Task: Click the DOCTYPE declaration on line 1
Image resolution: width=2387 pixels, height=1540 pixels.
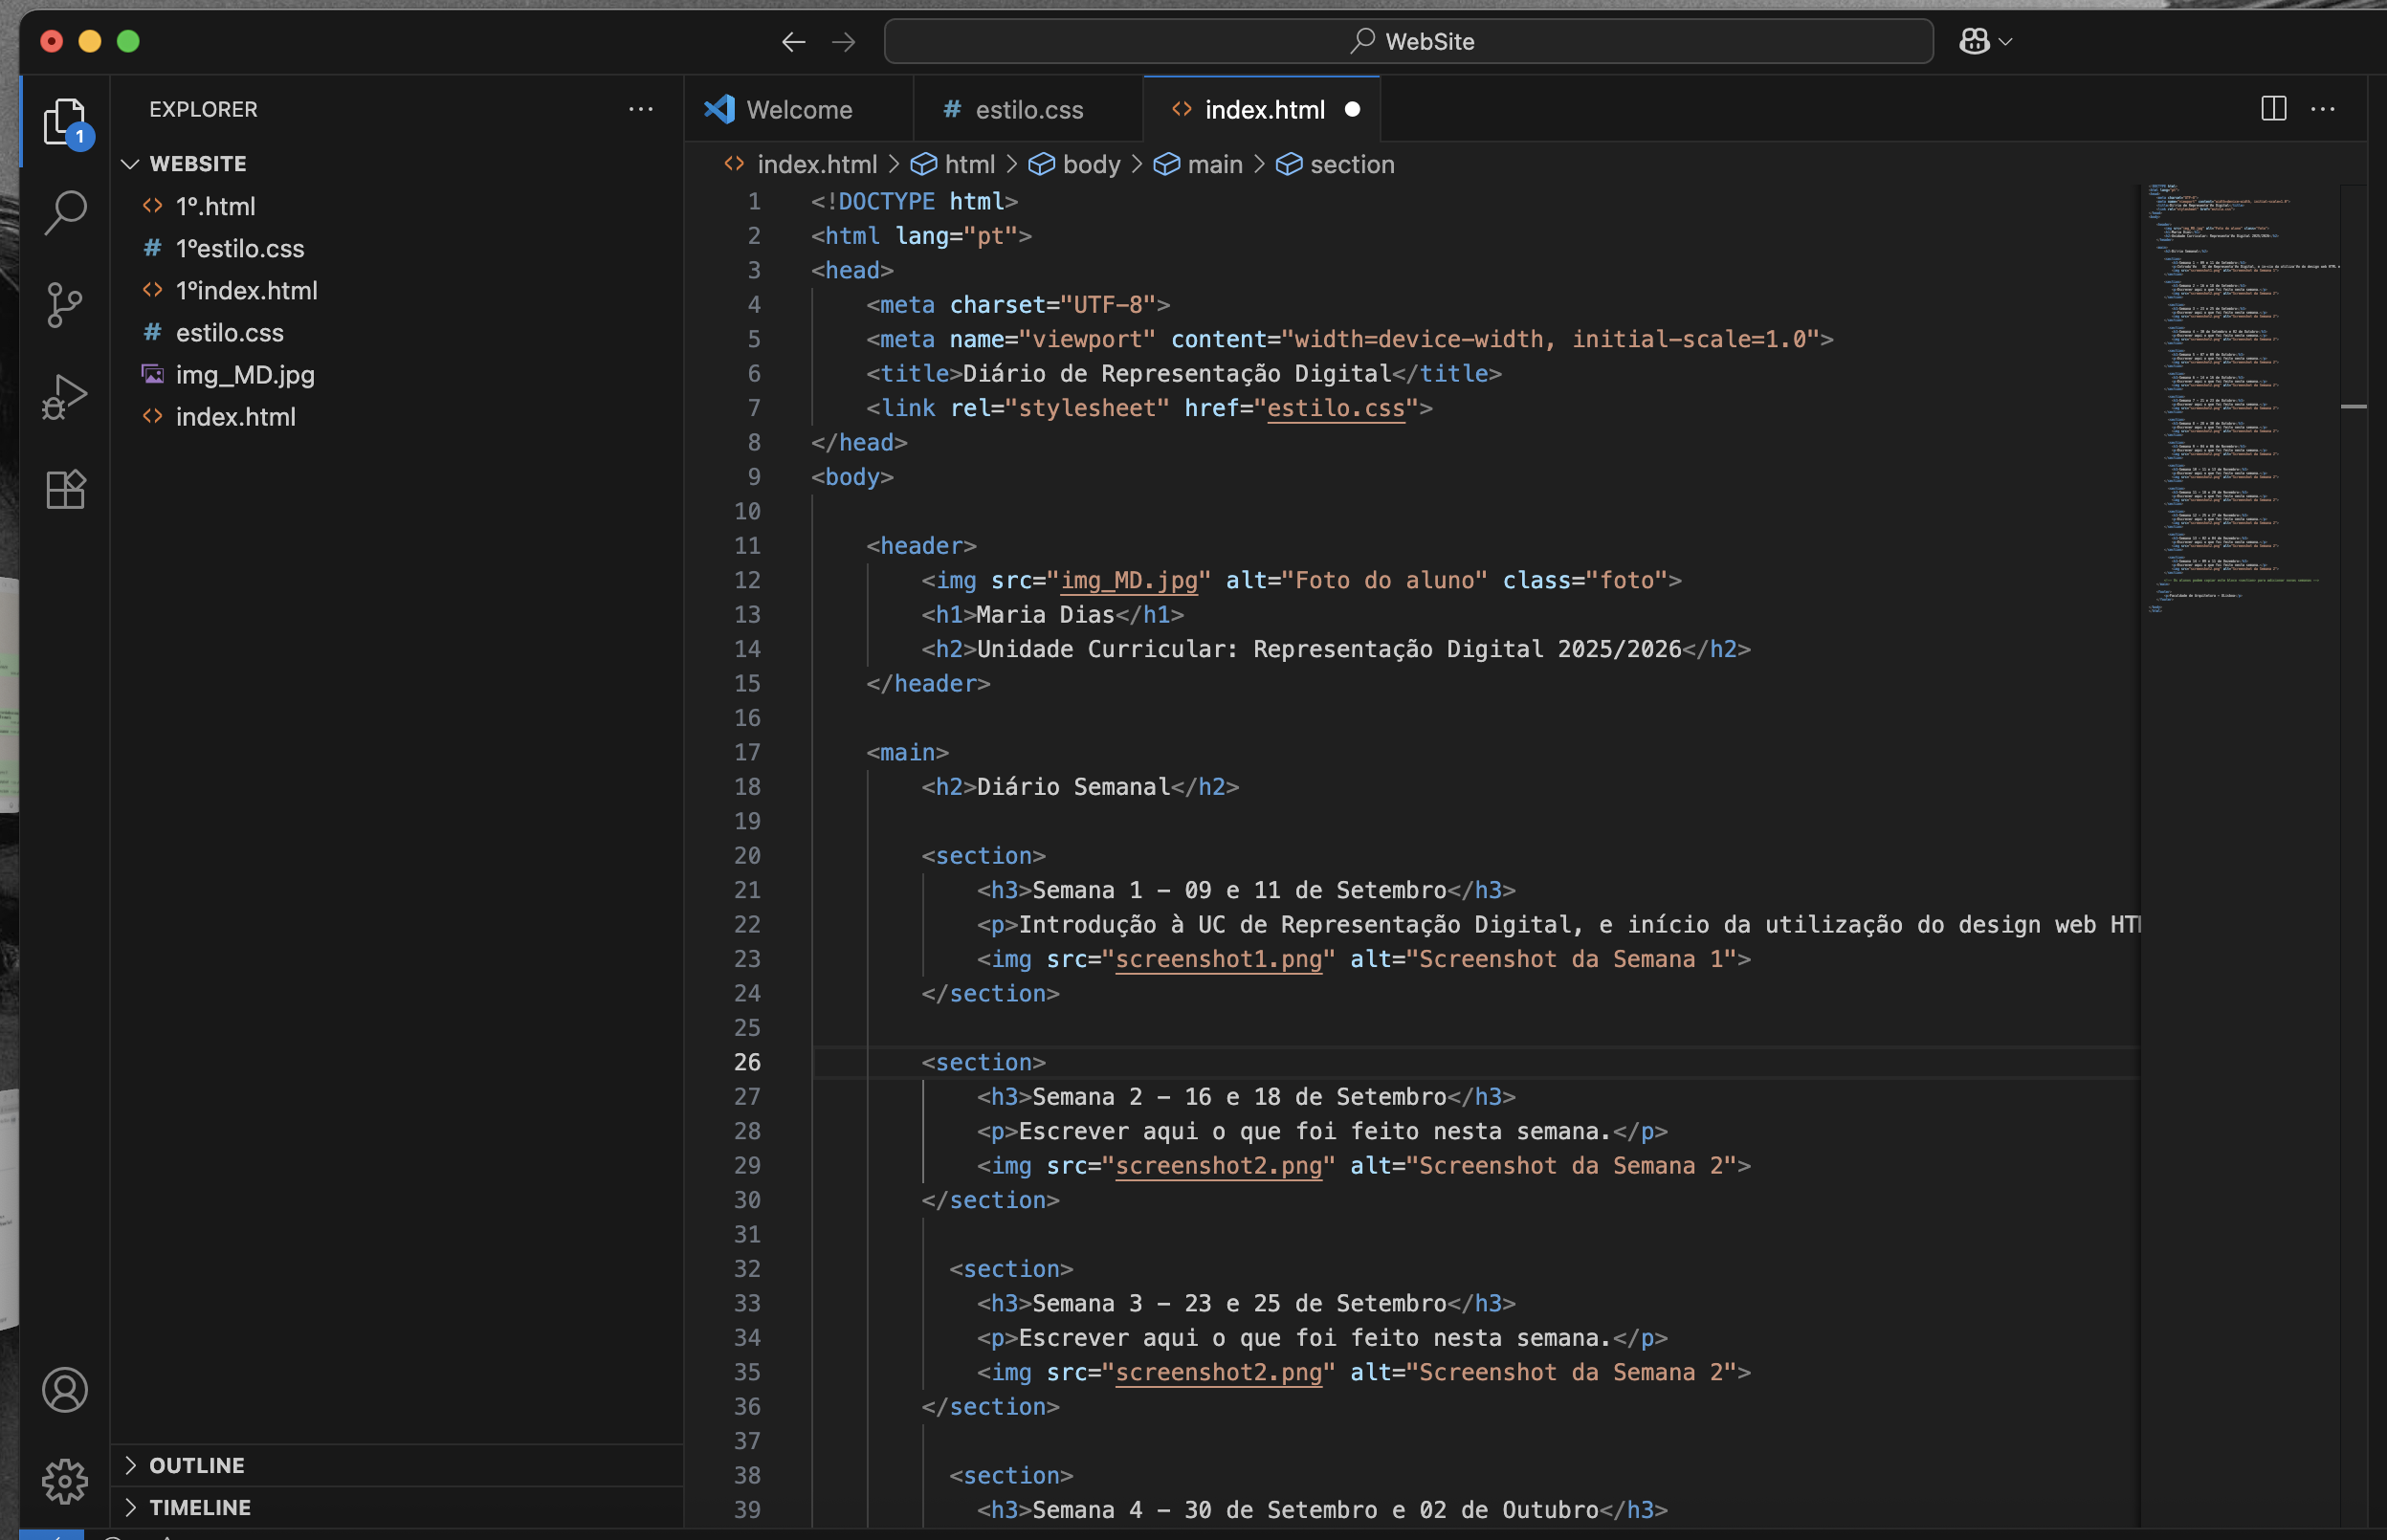Action: click(x=914, y=201)
